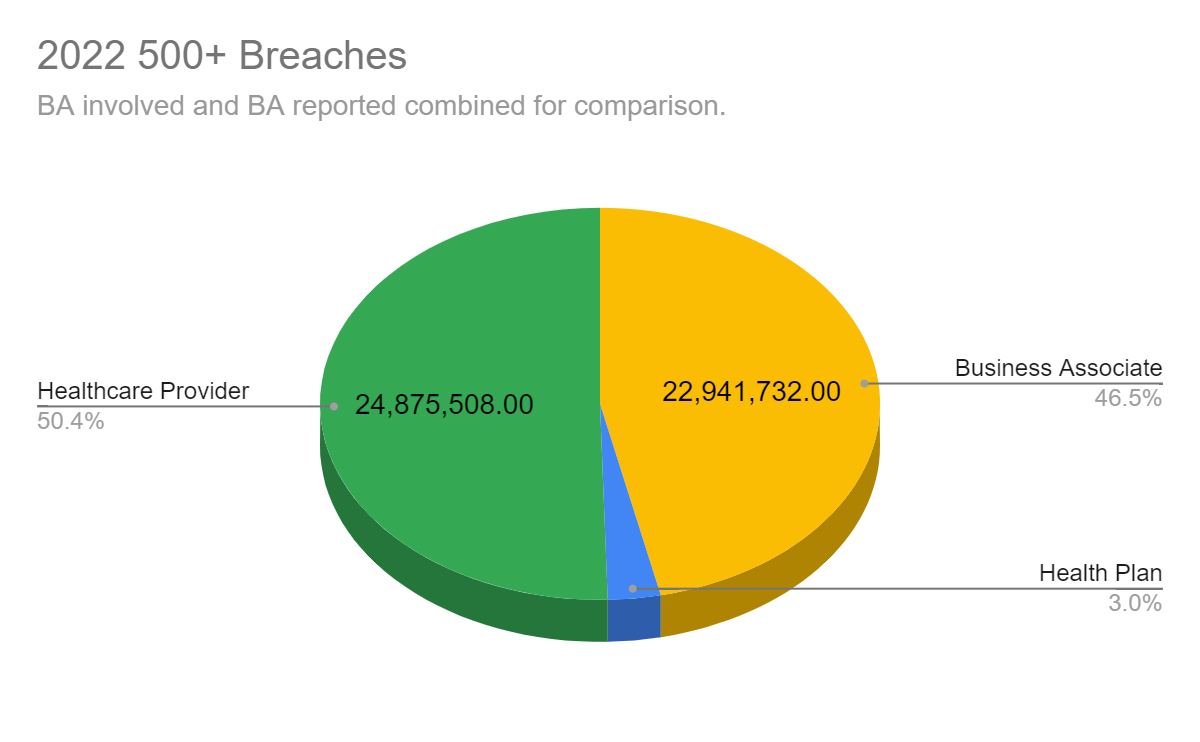Click the "Business Associate" label text
The height and width of the screenshot is (742, 1200).
pos(1058,367)
